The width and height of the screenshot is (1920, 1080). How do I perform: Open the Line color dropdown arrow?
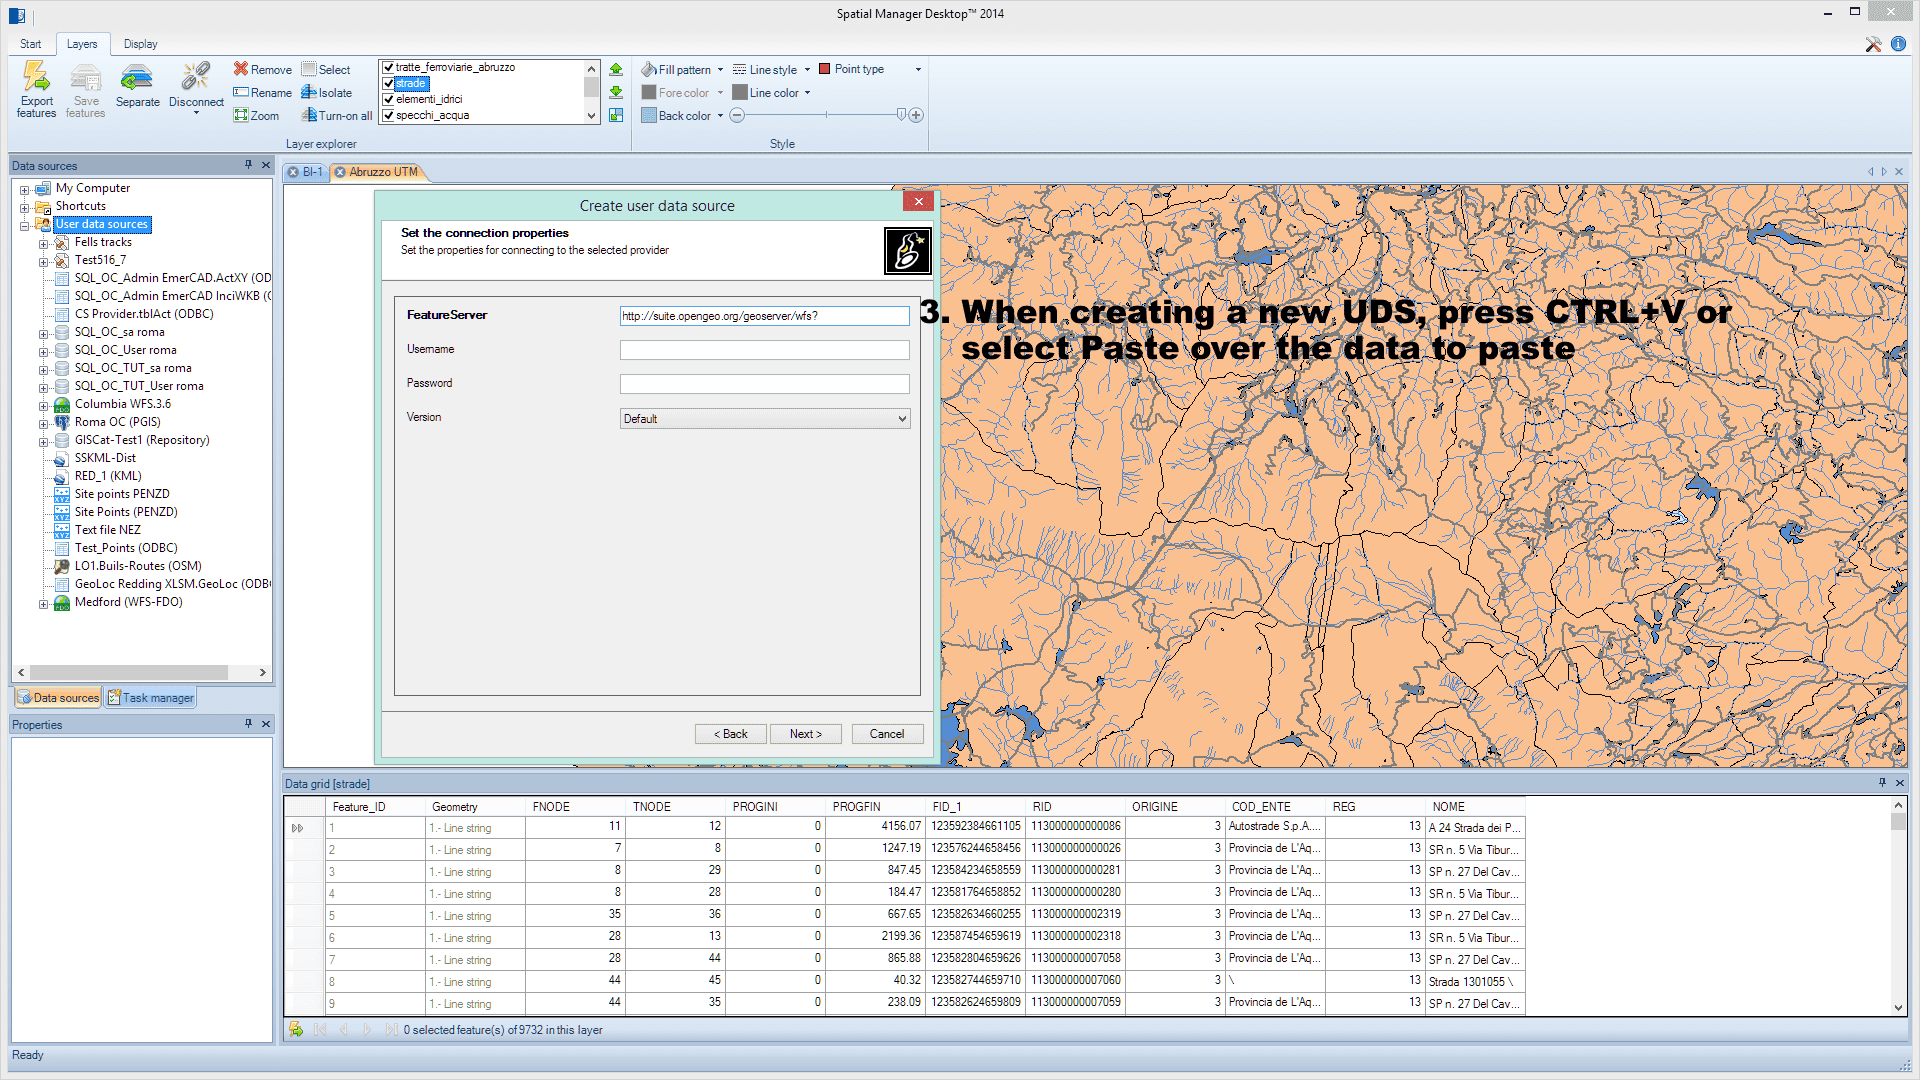click(x=808, y=92)
